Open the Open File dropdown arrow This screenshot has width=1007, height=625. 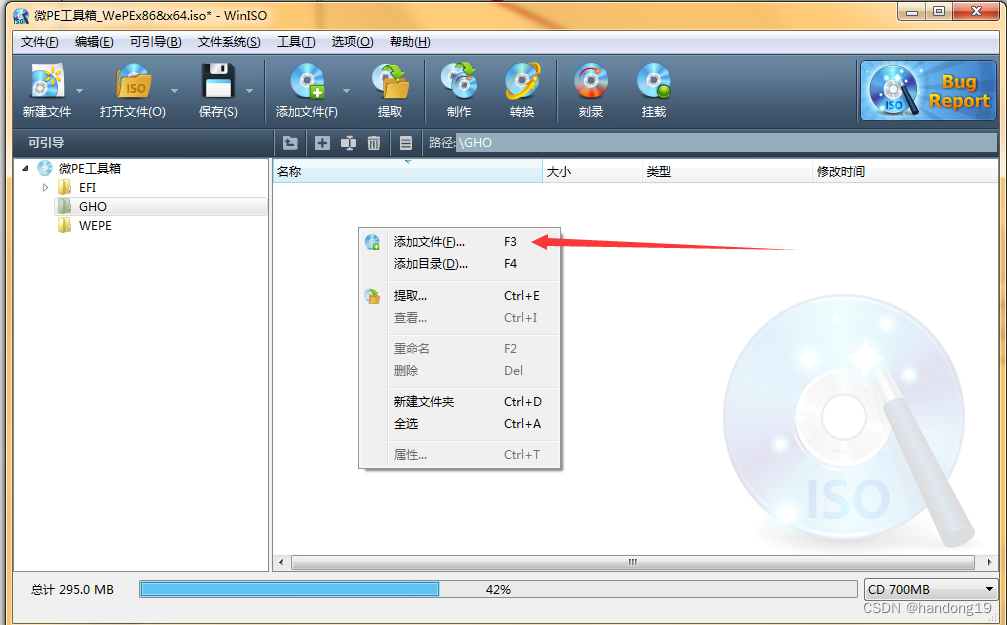pos(175,91)
